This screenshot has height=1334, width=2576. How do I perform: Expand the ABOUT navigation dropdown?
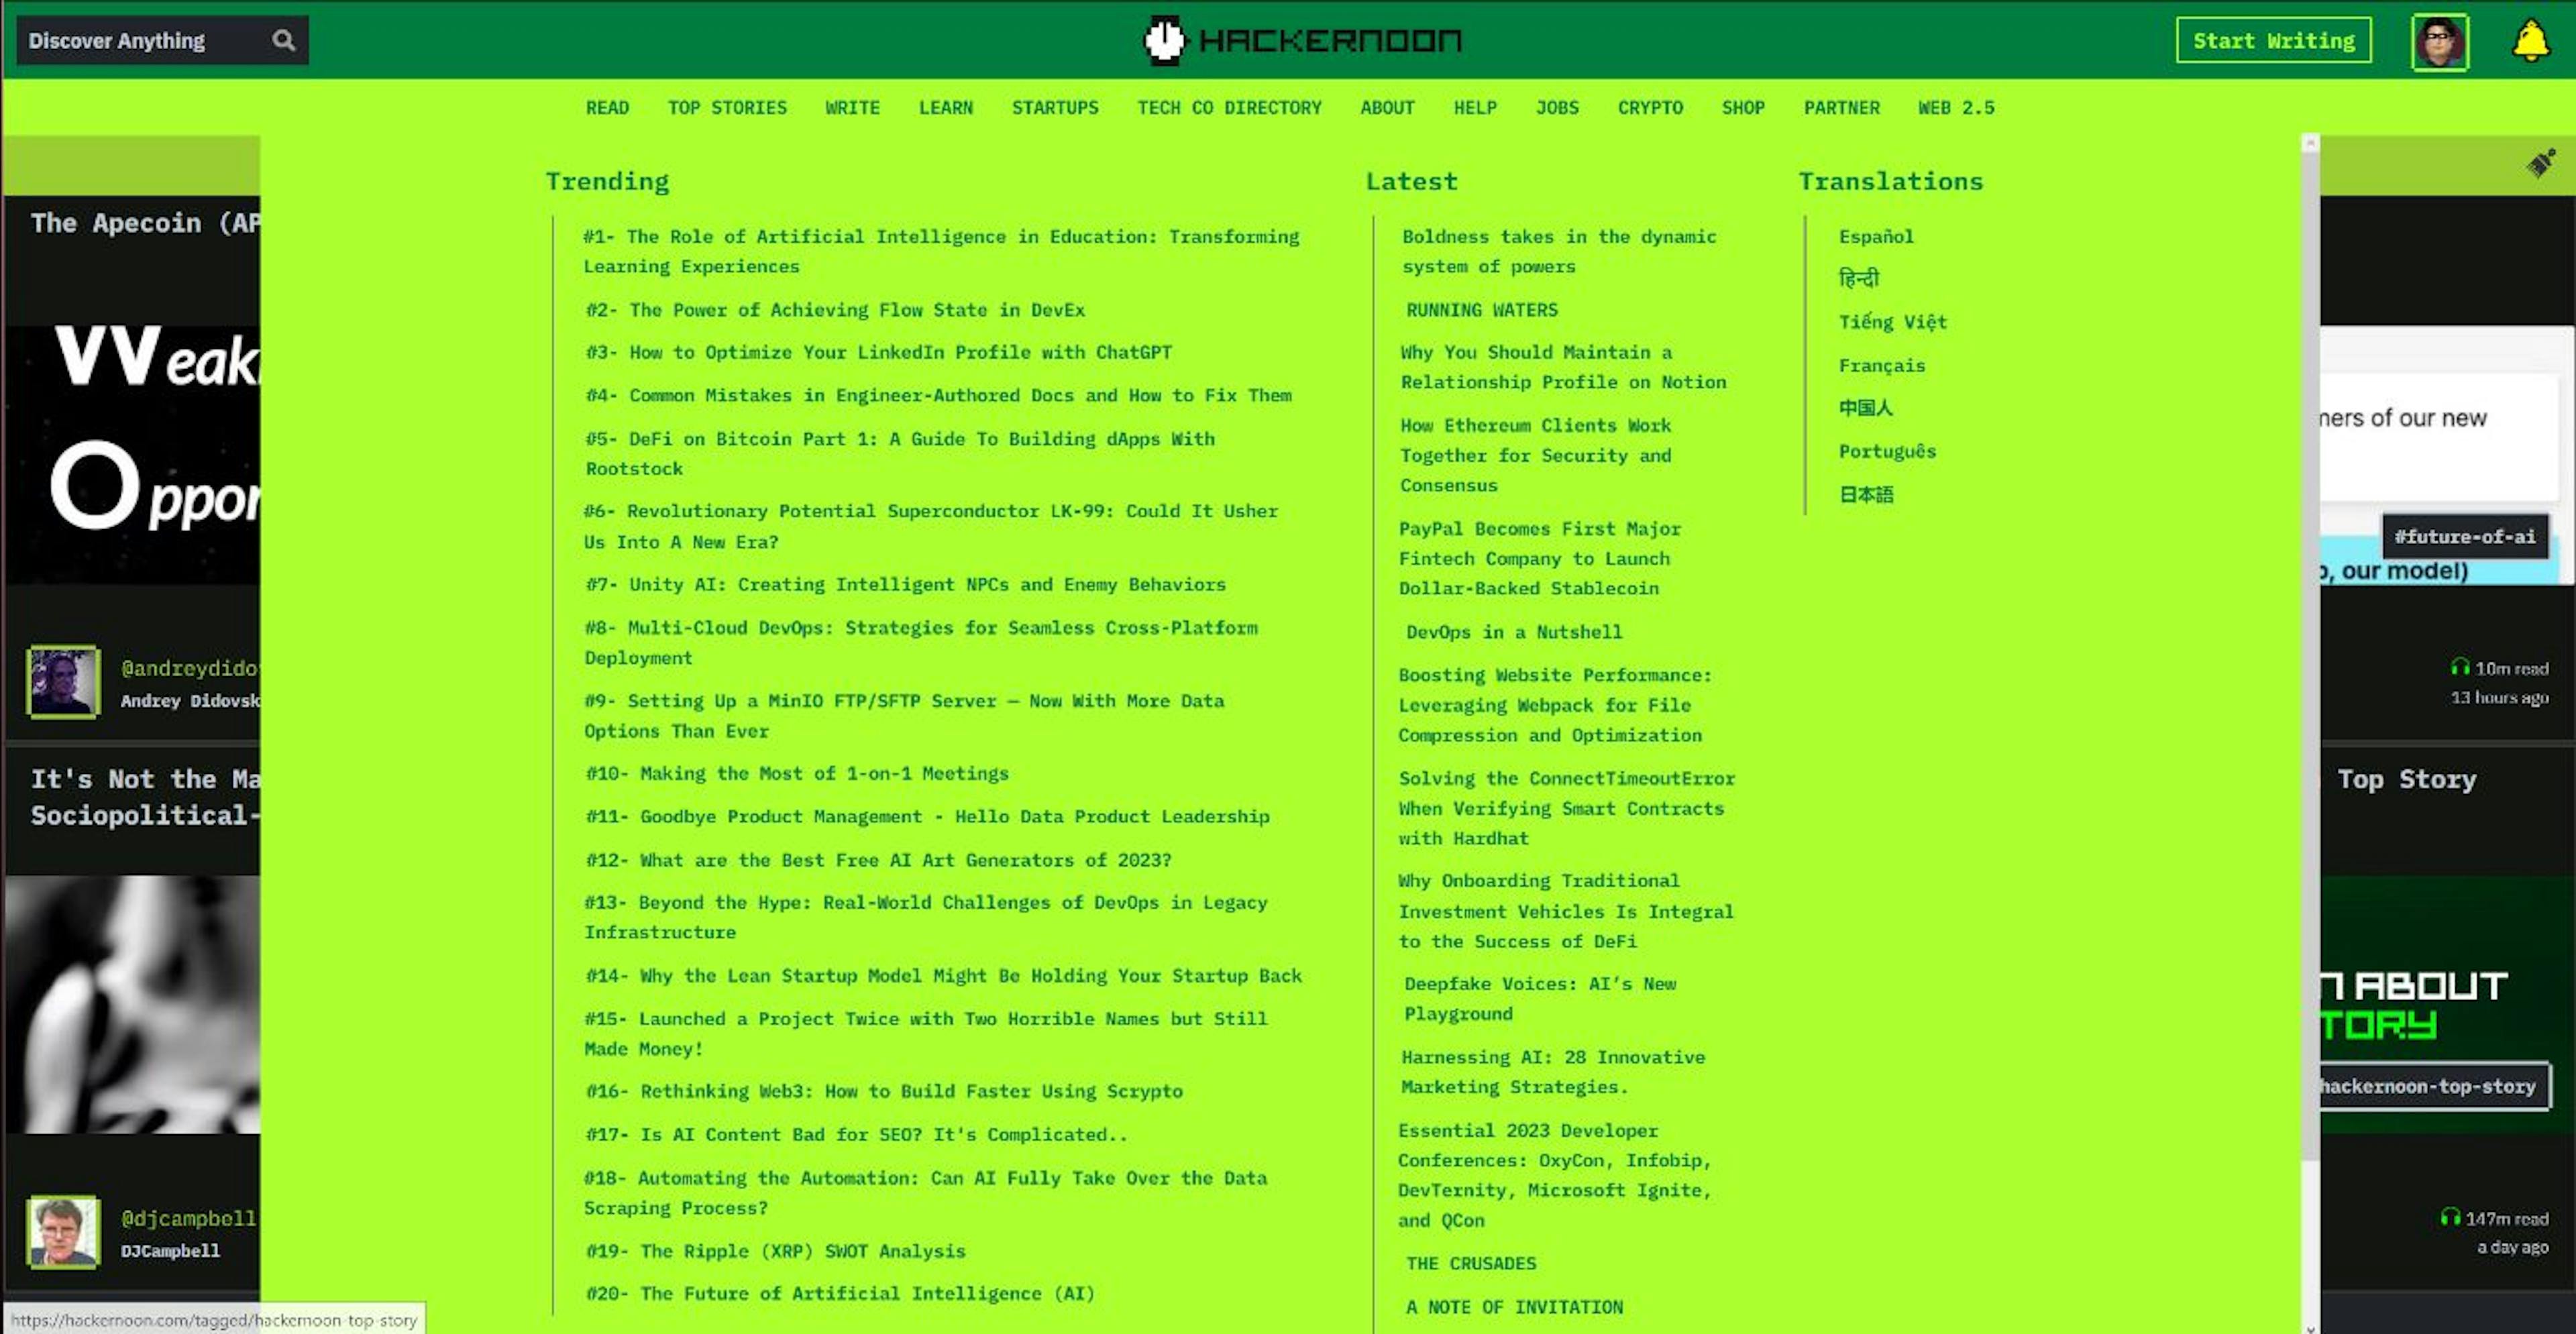(1387, 107)
